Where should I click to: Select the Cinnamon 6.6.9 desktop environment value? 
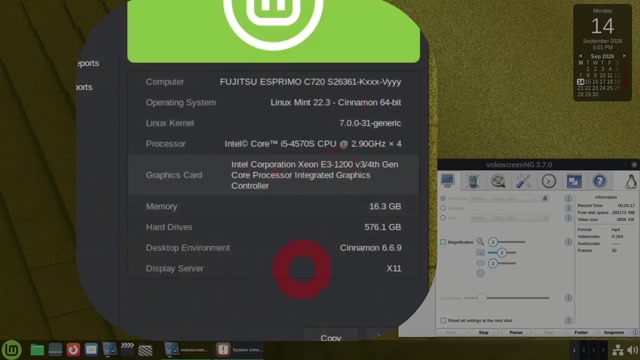(x=370, y=248)
